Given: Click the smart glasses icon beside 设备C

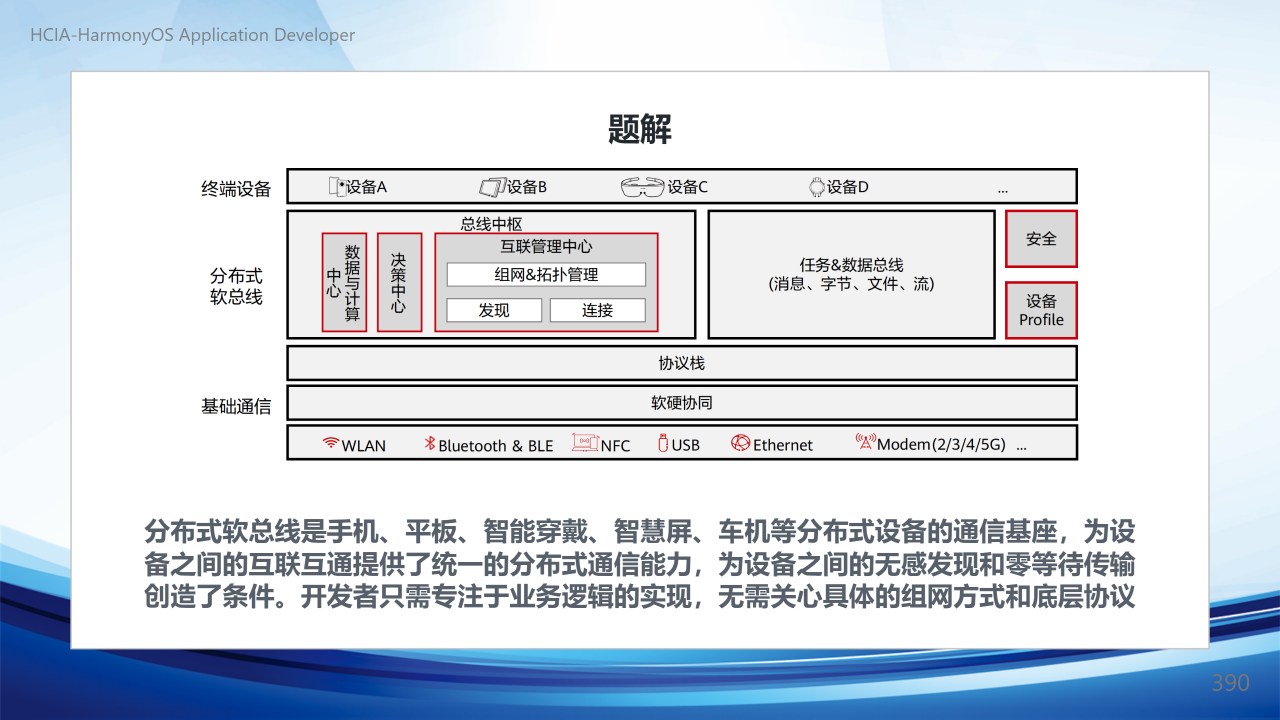Looking at the screenshot, I should pyautogui.click(x=642, y=187).
